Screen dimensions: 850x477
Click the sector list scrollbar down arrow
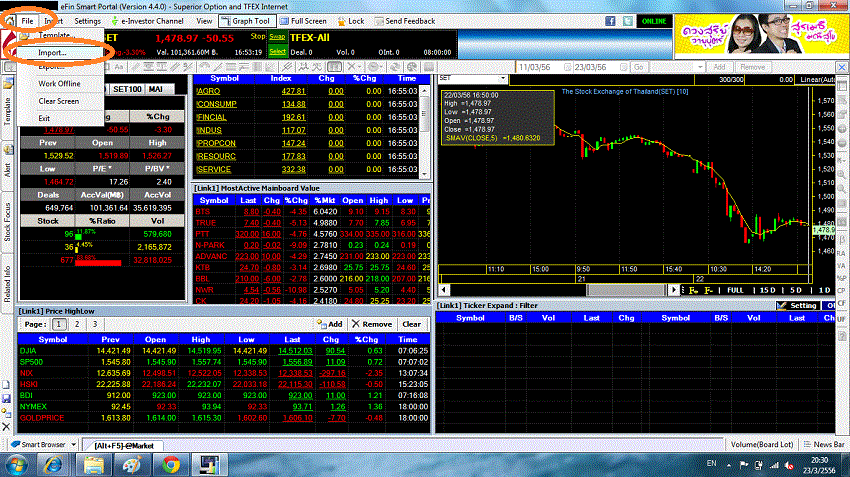tap(424, 174)
